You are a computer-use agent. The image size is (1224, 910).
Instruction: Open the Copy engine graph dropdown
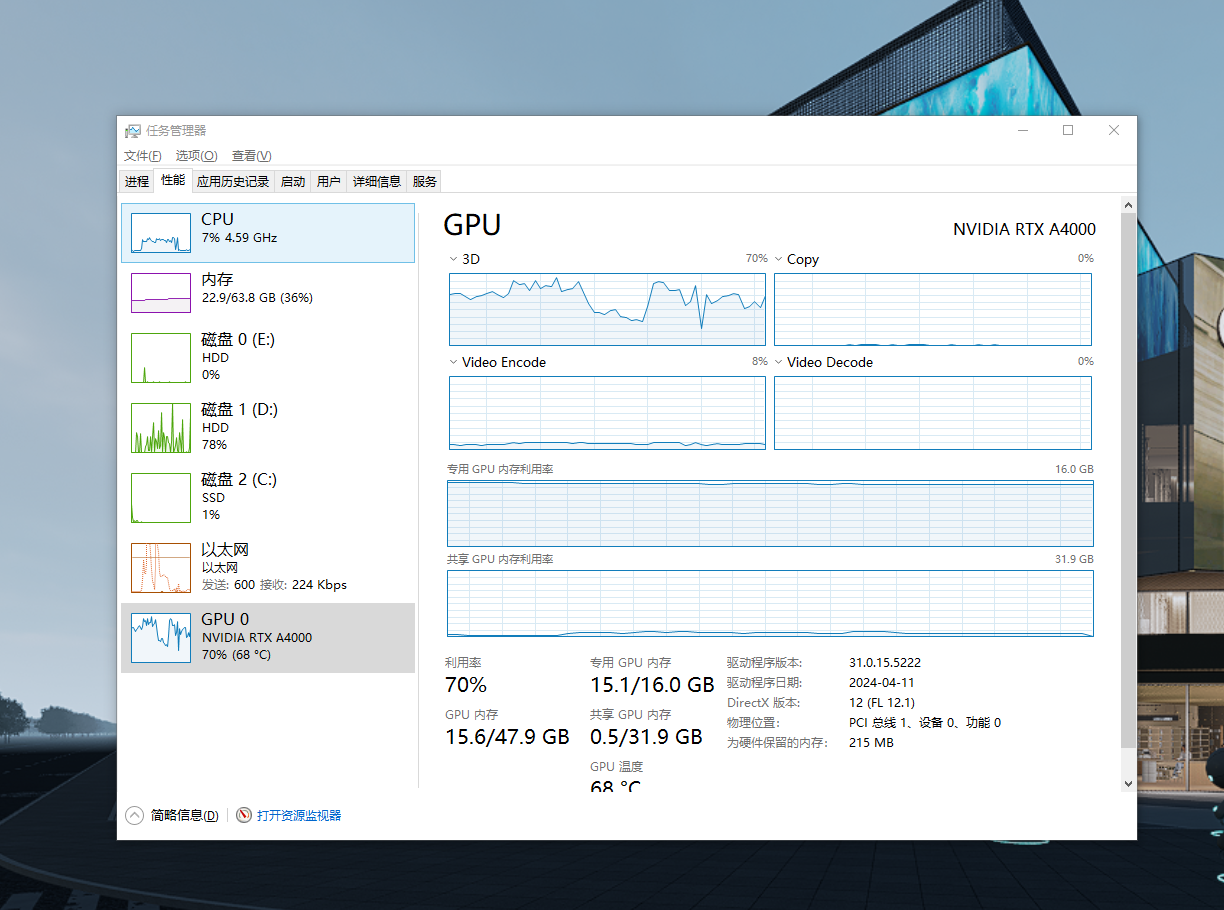click(x=779, y=260)
